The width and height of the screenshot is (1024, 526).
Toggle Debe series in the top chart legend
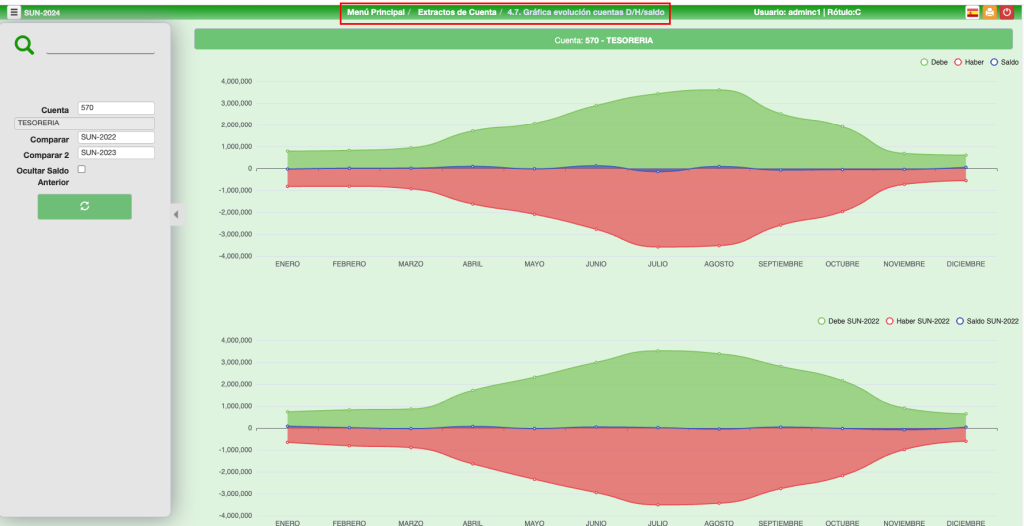click(933, 62)
